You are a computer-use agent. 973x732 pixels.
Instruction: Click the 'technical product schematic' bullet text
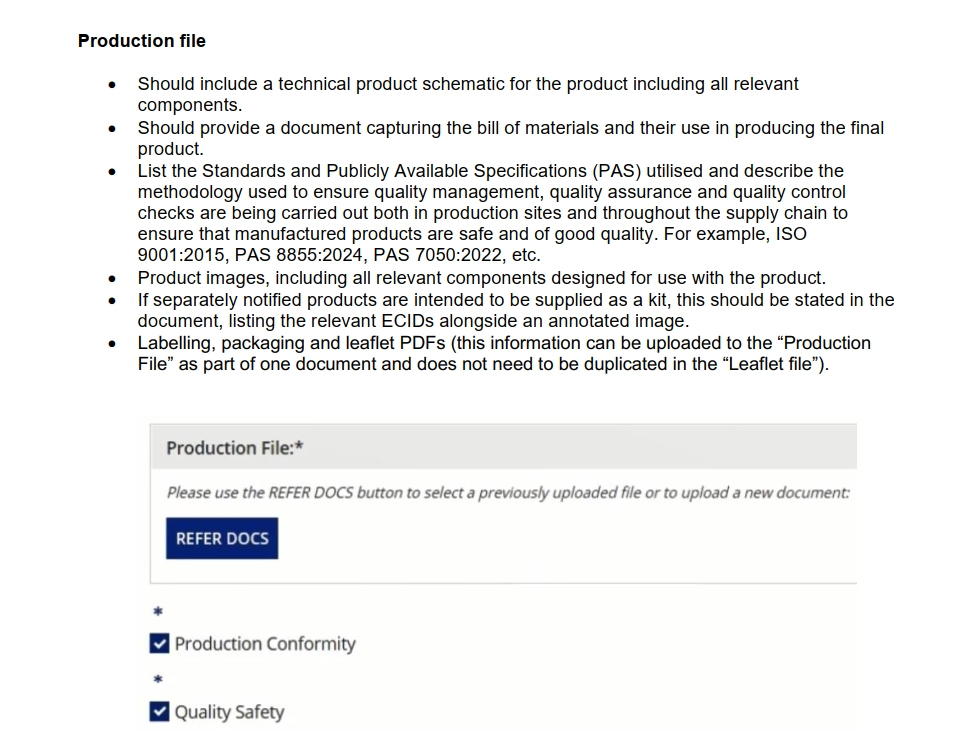380,84
